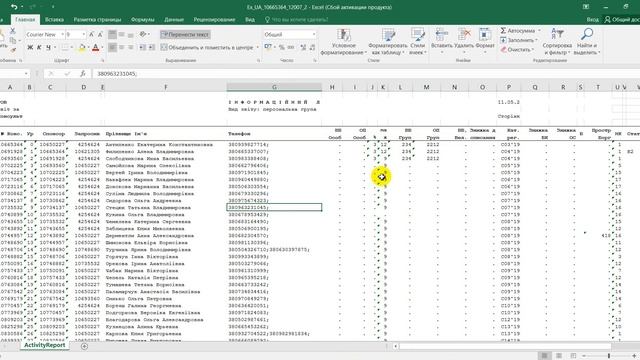The height and width of the screenshot is (360, 640).
Task: Click the Format Painter brush icon
Action: (13, 50)
